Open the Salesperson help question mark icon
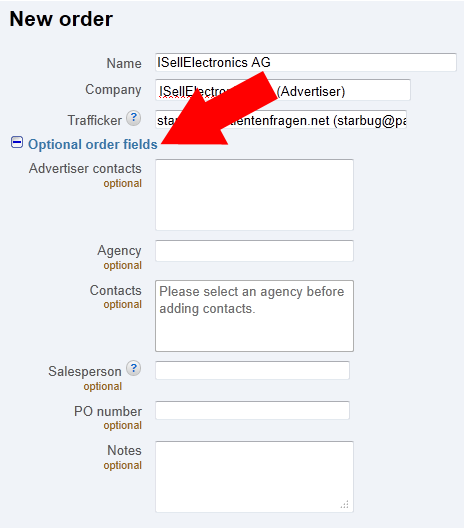This screenshot has width=464, height=528. (133, 368)
